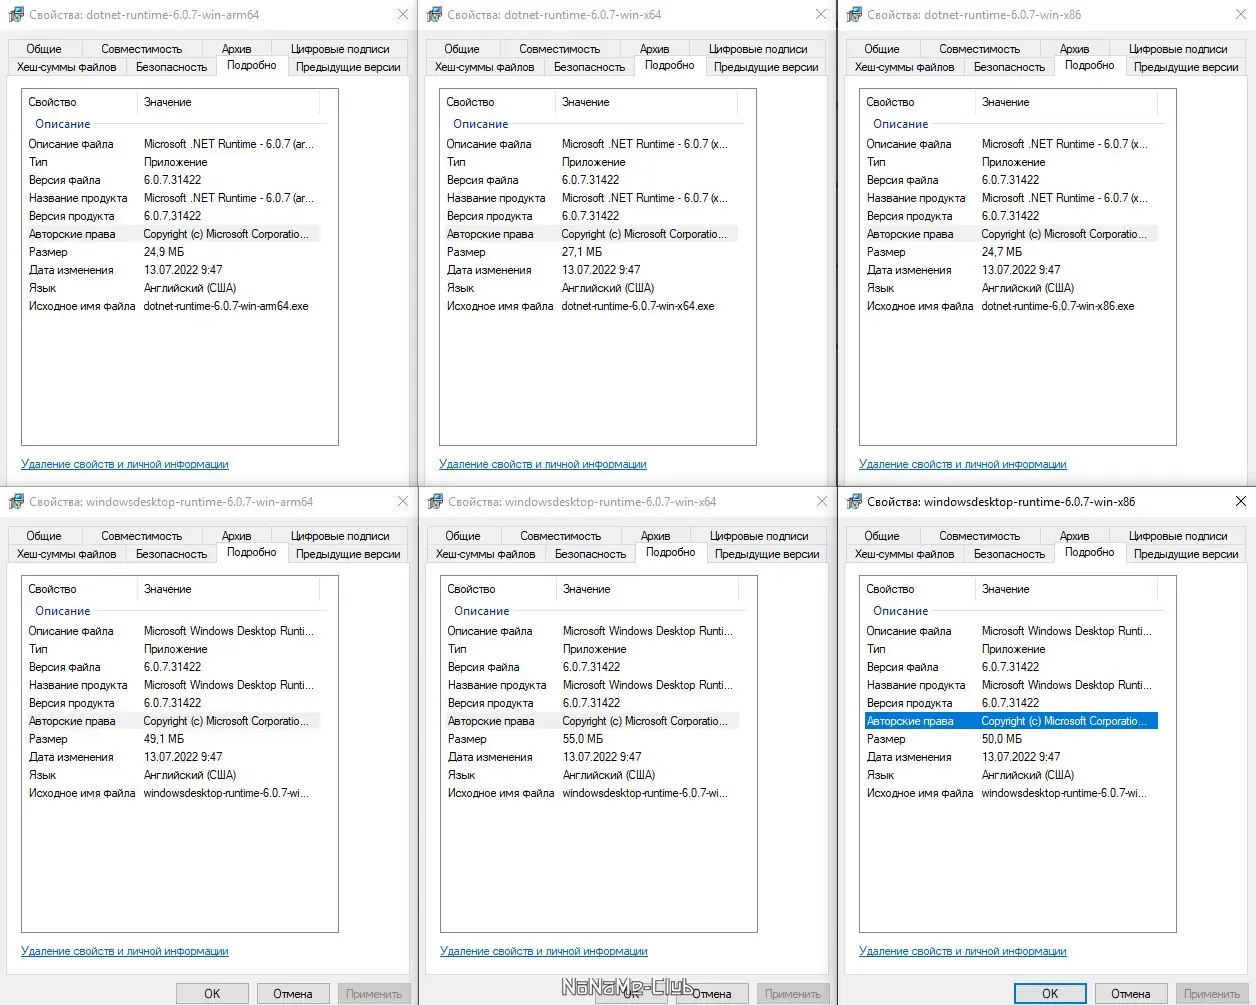The image size is (1256, 1005).
Task: Select dotnet-runtime-6.0.7-win-x64.exe original filename value
Action: [638, 306]
